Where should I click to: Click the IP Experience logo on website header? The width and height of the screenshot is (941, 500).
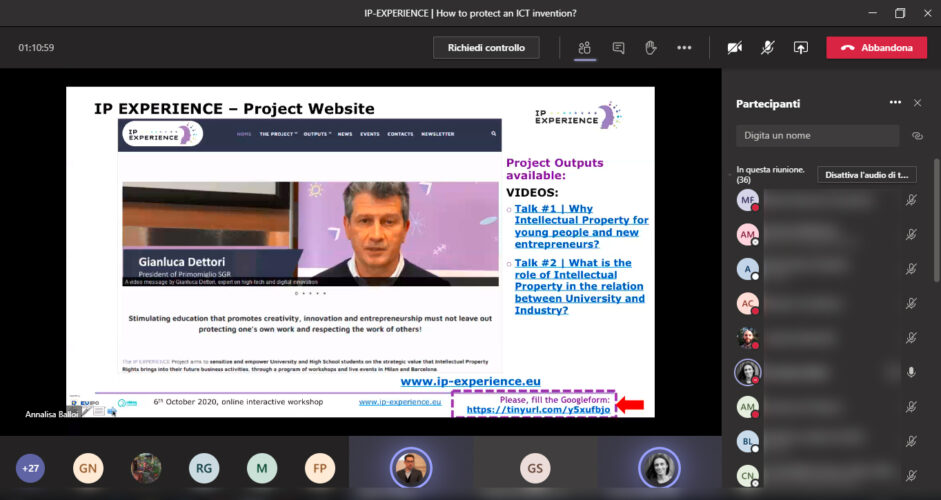click(163, 134)
